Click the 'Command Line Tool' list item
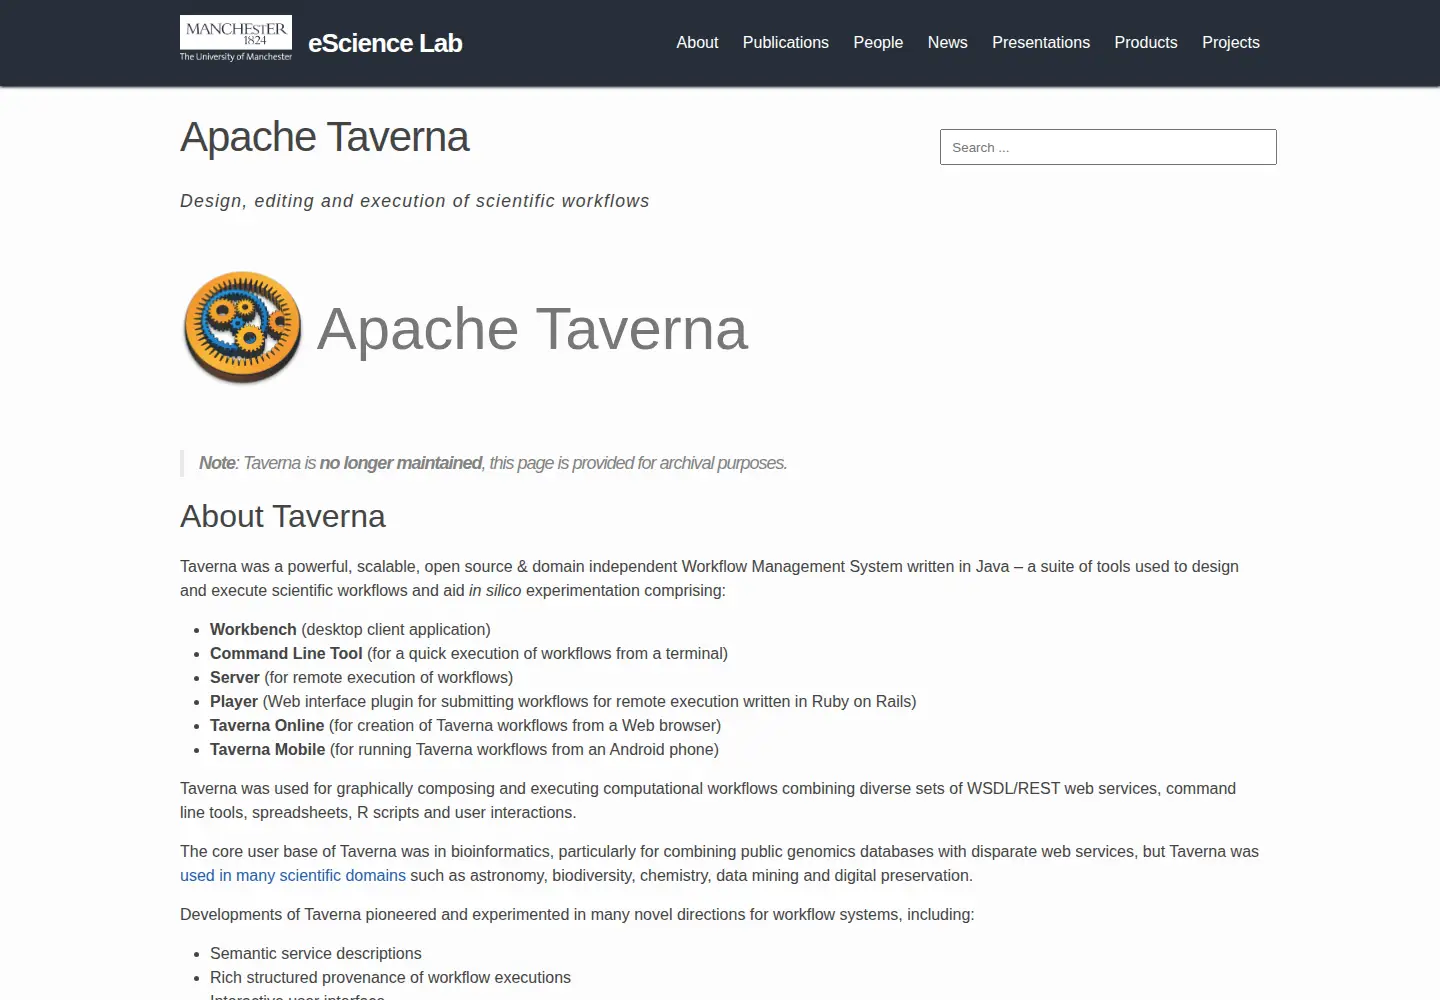This screenshot has height=1000, width=1440. [x=469, y=653]
